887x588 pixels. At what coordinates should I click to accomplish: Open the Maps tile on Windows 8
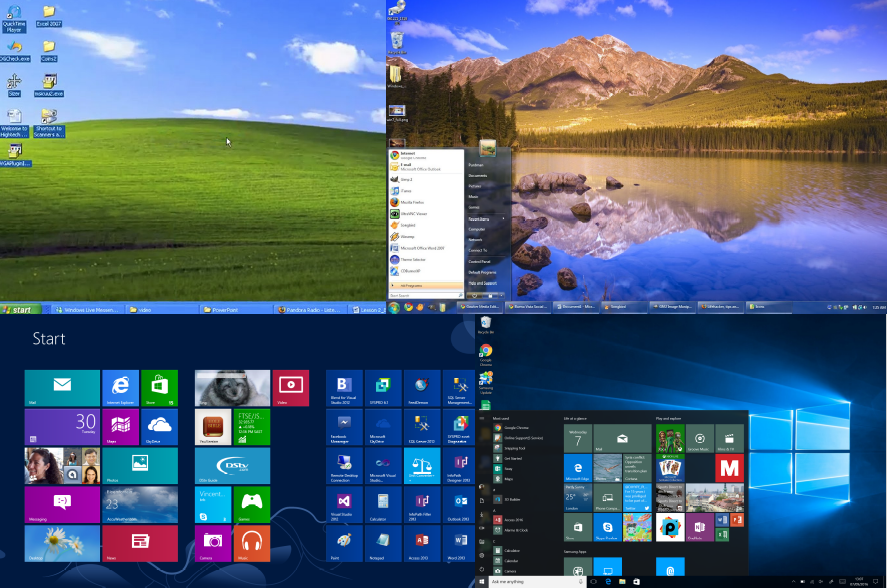(x=120, y=427)
